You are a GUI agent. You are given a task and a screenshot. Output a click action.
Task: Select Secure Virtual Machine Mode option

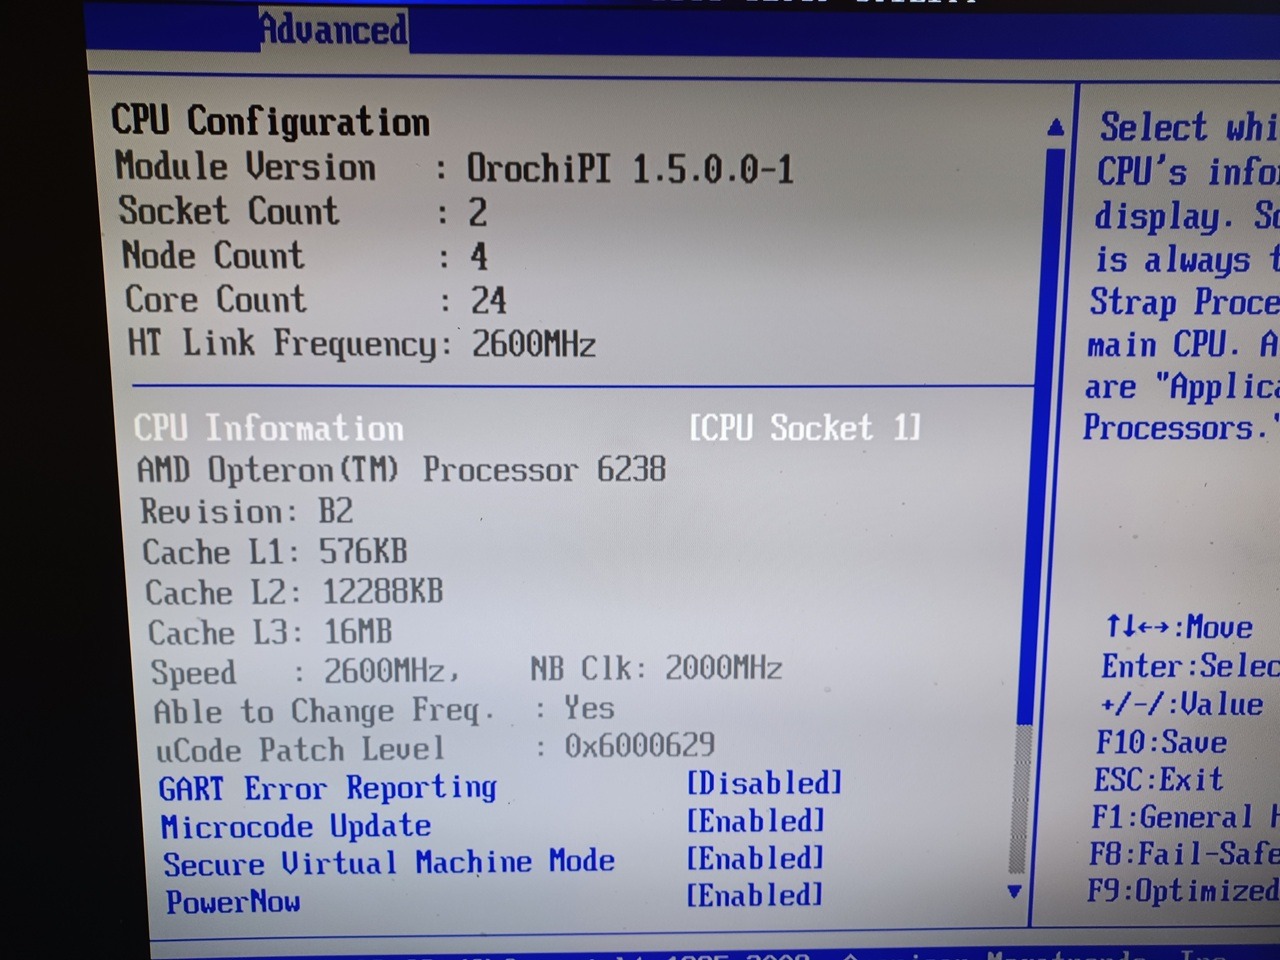click(x=389, y=862)
